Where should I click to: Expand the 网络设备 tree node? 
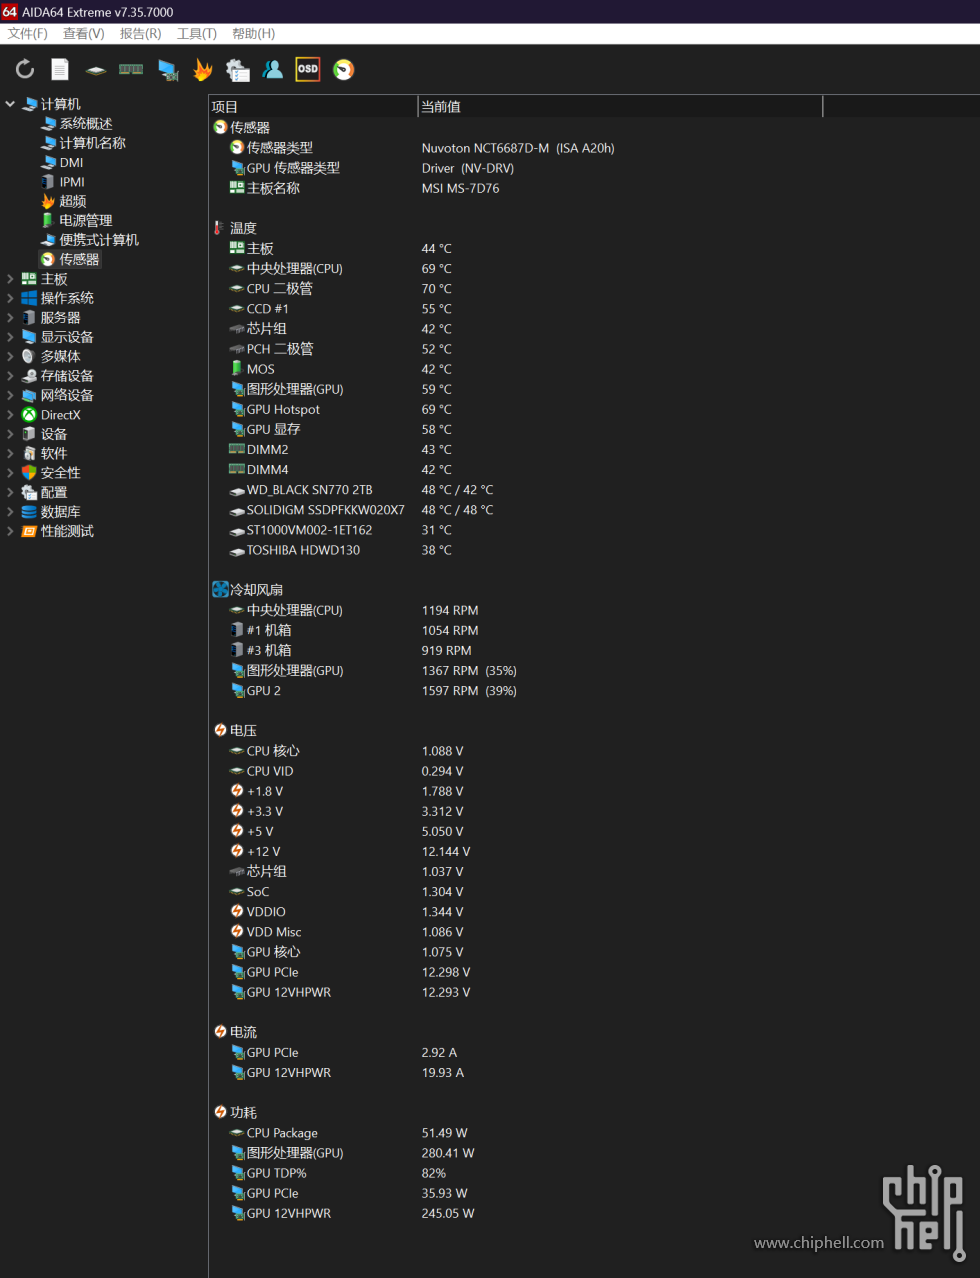click(10, 395)
